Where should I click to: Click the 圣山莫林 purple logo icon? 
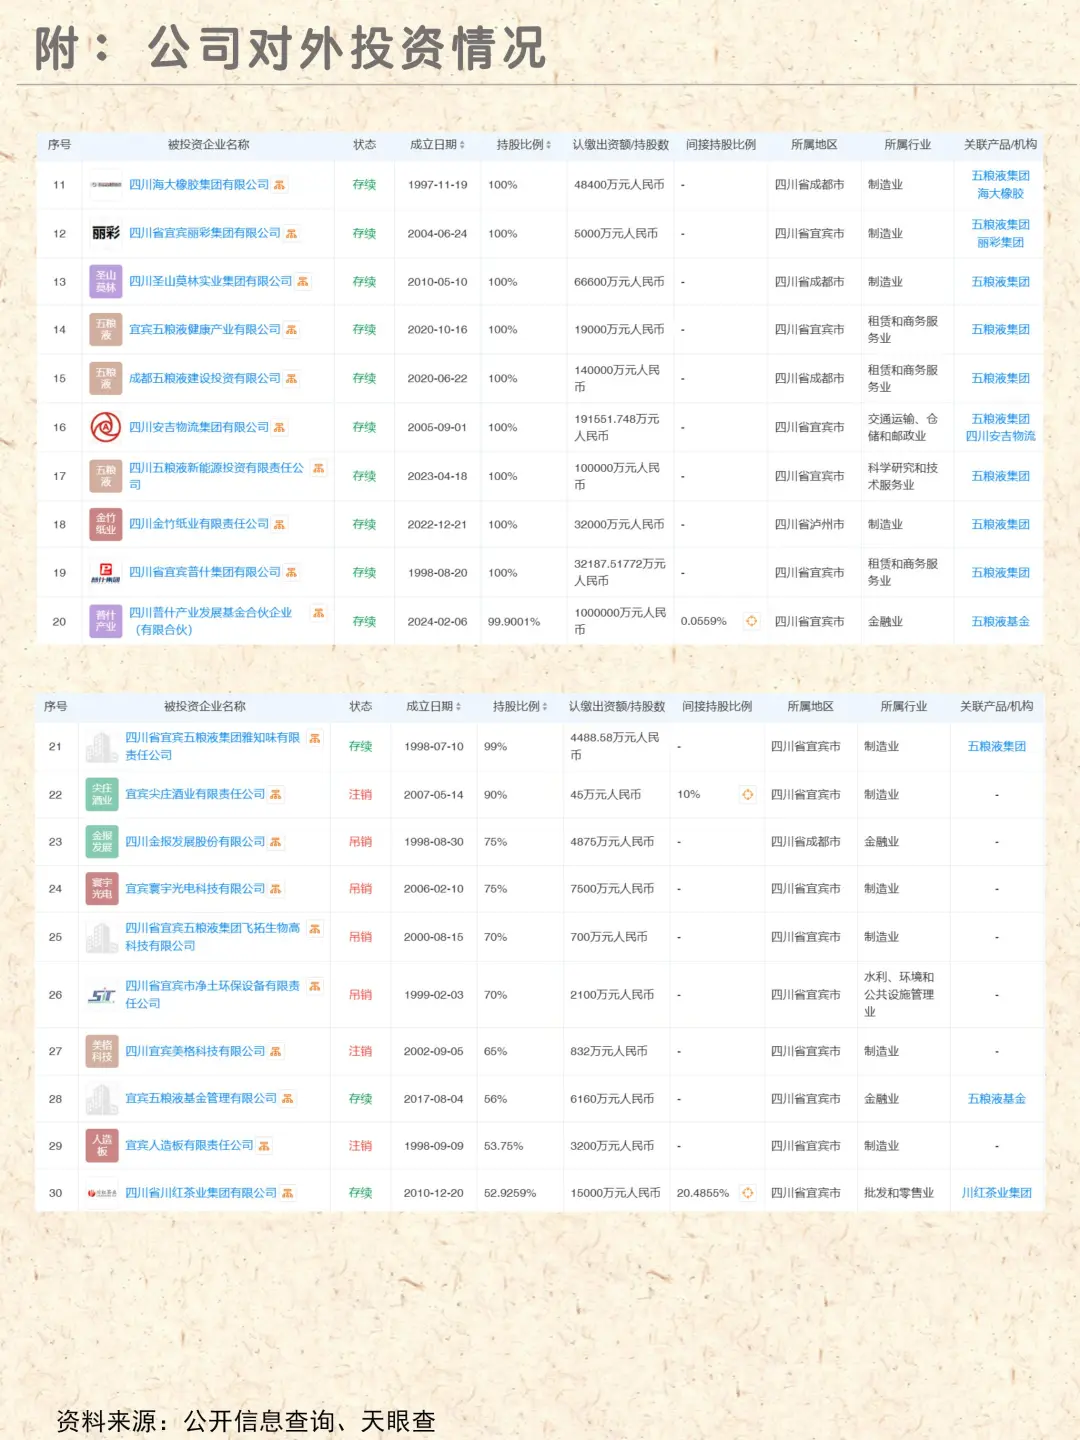(106, 282)
